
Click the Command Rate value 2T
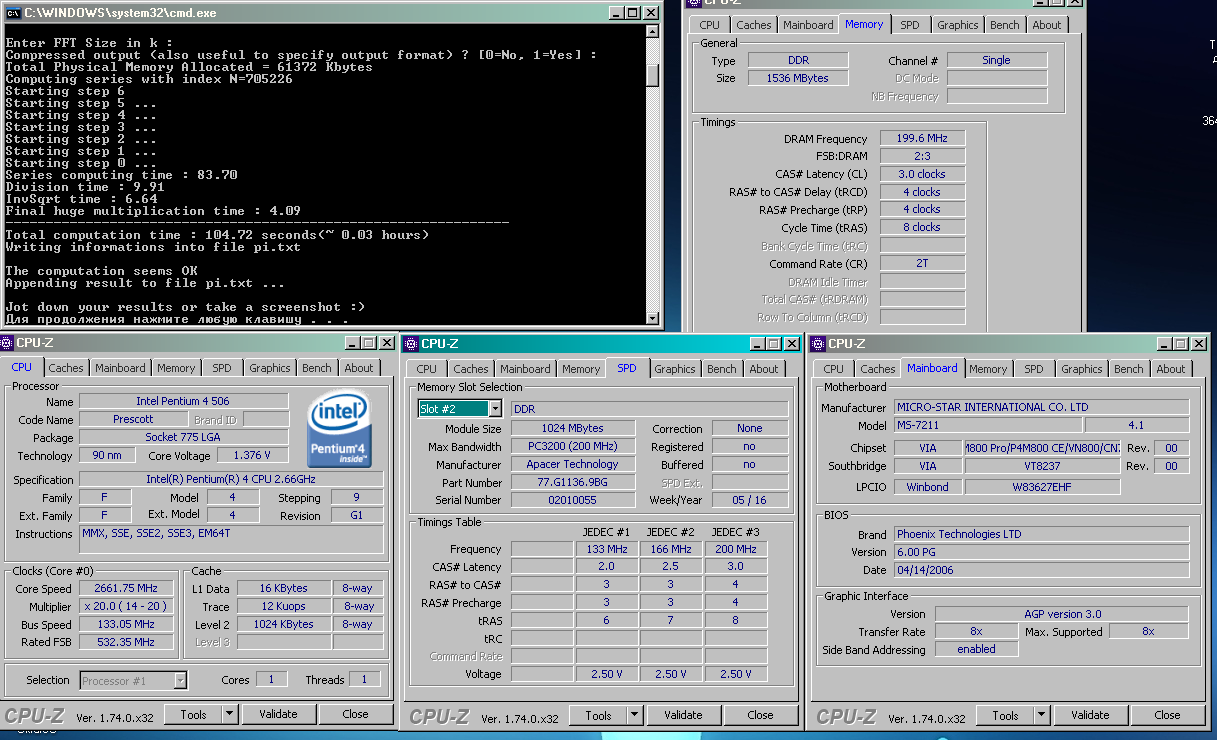pos(922,264)
